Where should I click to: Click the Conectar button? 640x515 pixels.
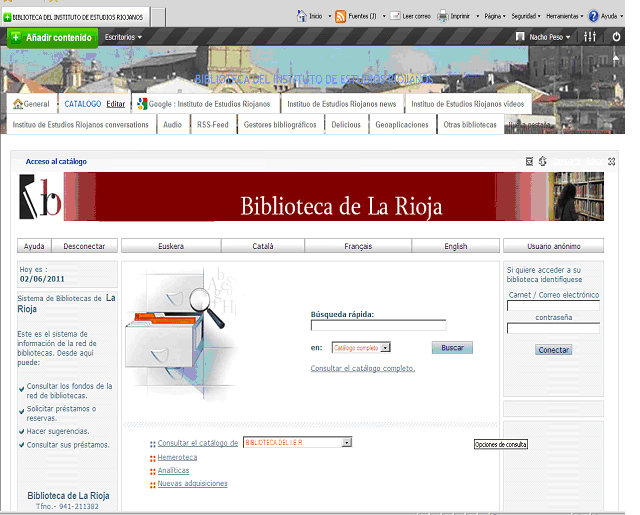(x=553, y=350)
